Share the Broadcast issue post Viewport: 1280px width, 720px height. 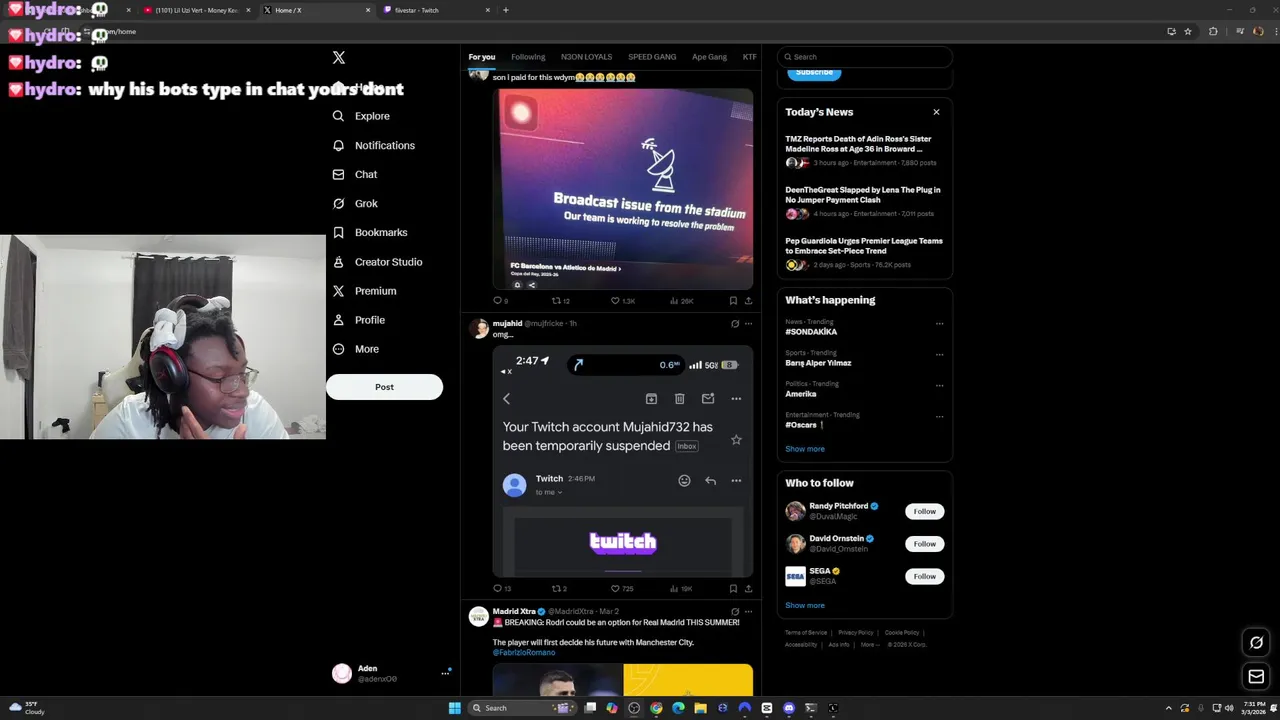pos(748,300)
